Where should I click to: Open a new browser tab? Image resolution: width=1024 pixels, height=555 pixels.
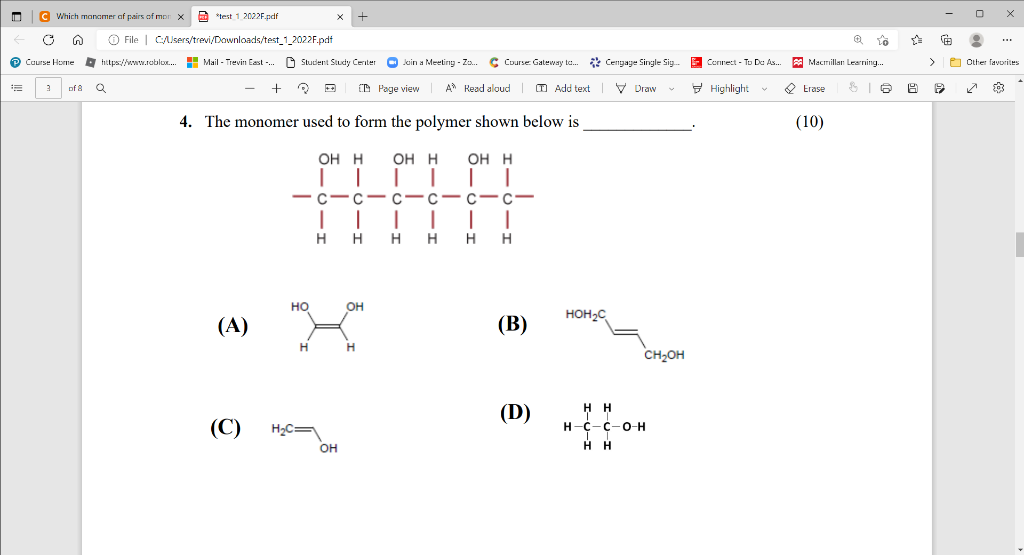(363, 16)
